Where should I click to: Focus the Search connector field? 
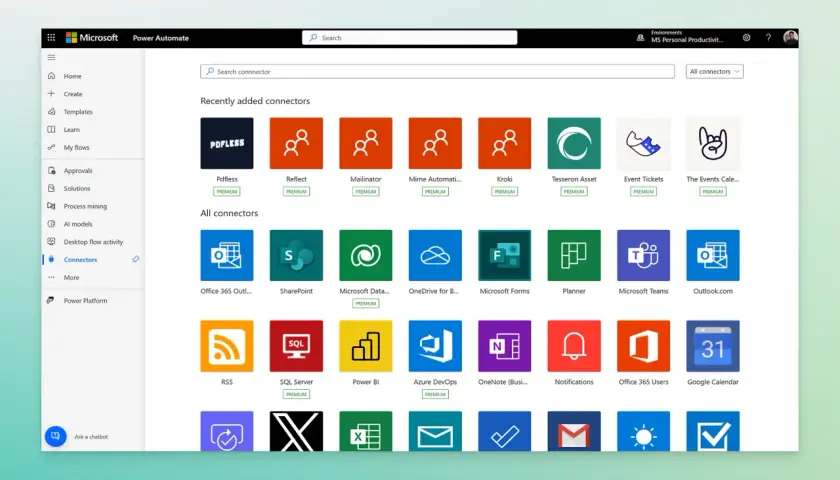point(437,71)
